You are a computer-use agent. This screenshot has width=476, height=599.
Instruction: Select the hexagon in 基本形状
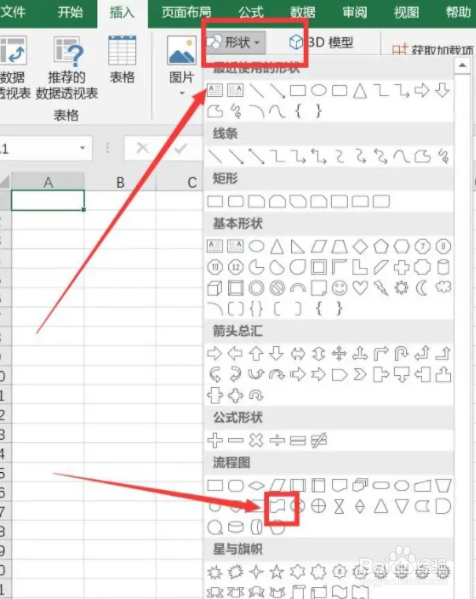[x=402, y=246]
